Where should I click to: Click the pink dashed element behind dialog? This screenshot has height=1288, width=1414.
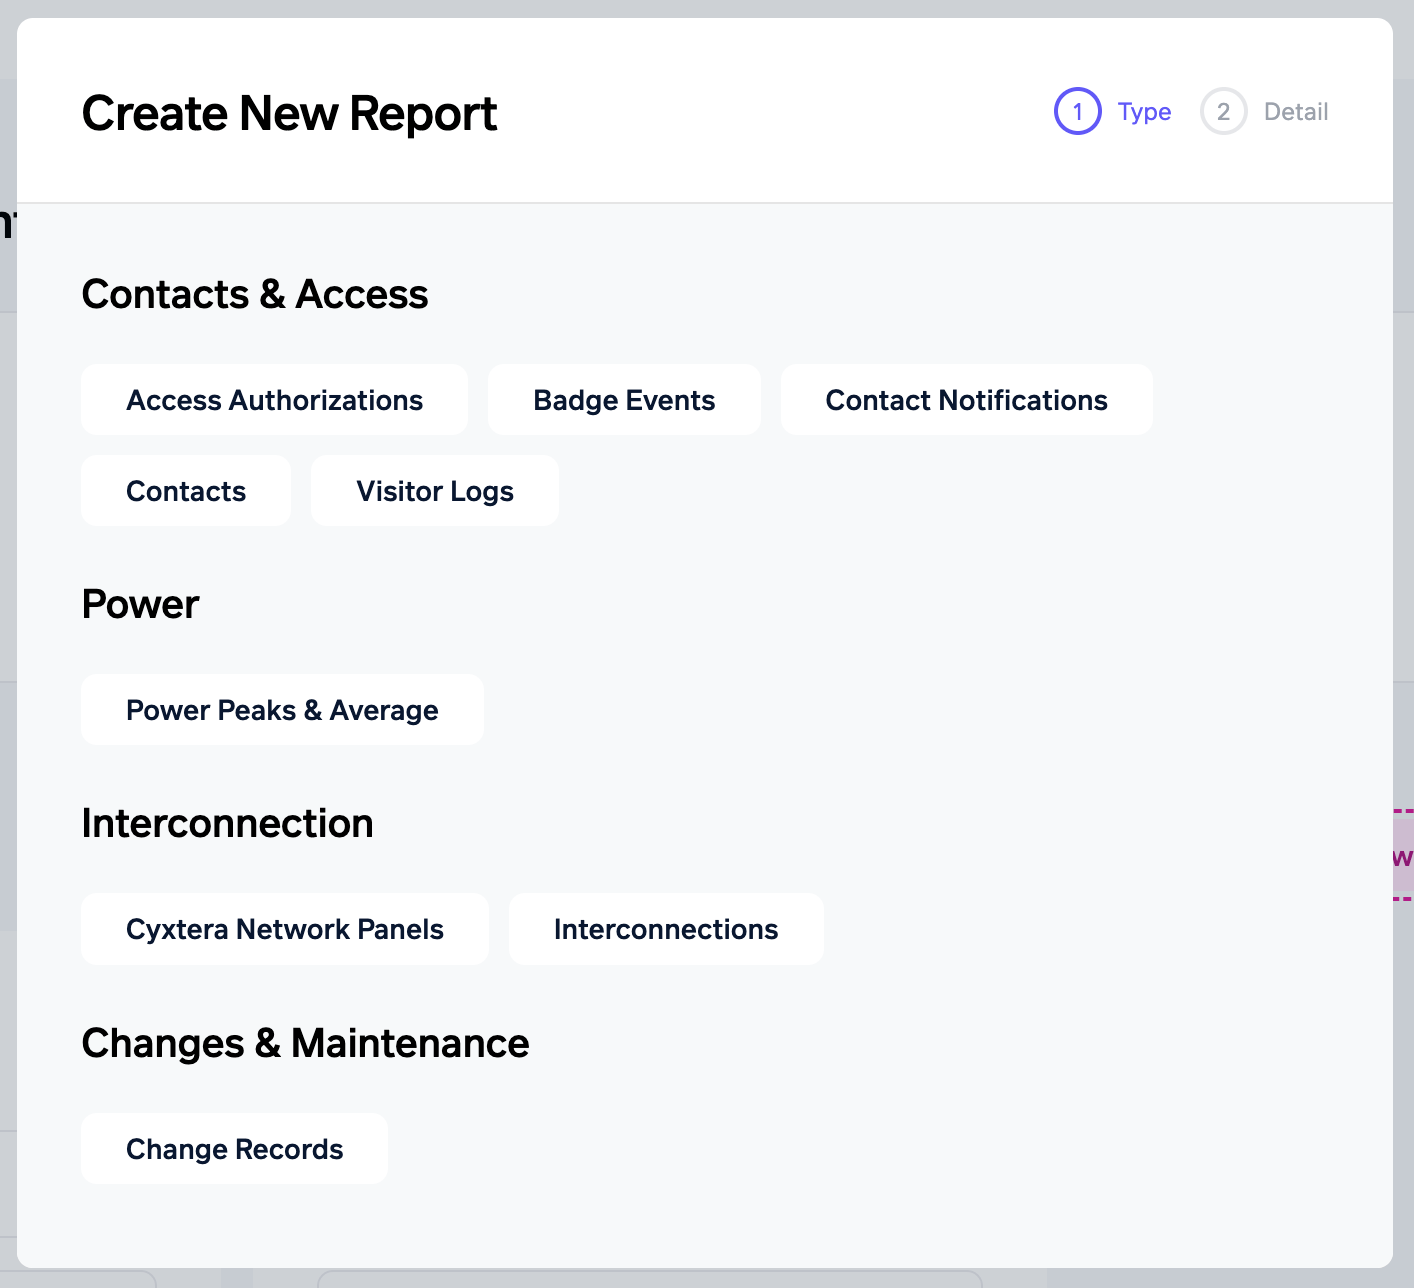pos(1403,855)
